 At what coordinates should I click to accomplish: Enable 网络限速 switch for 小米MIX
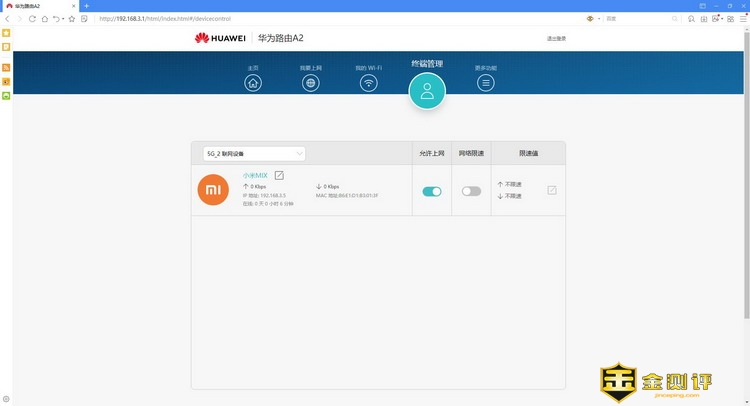click(x=471, y=191)
